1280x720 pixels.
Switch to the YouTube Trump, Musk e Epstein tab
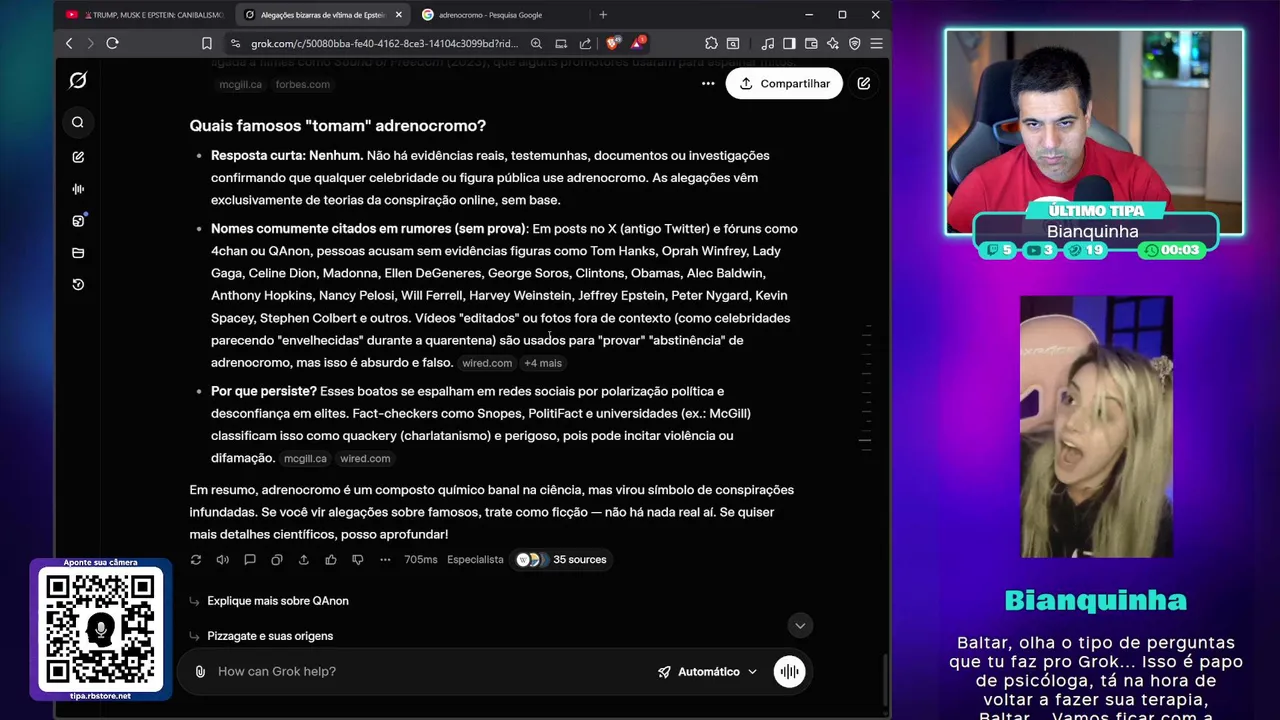pyautogui.click(x=143, y=15)
